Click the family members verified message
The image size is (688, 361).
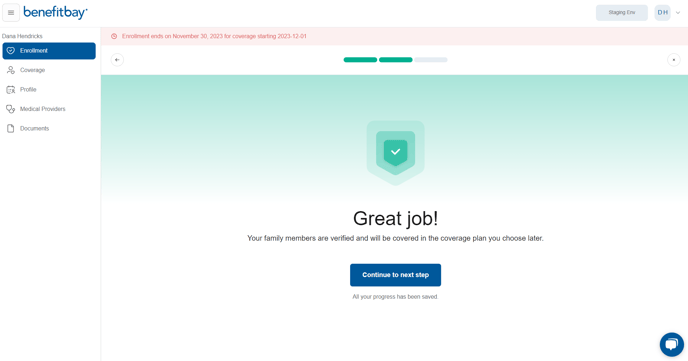[395, 238]
